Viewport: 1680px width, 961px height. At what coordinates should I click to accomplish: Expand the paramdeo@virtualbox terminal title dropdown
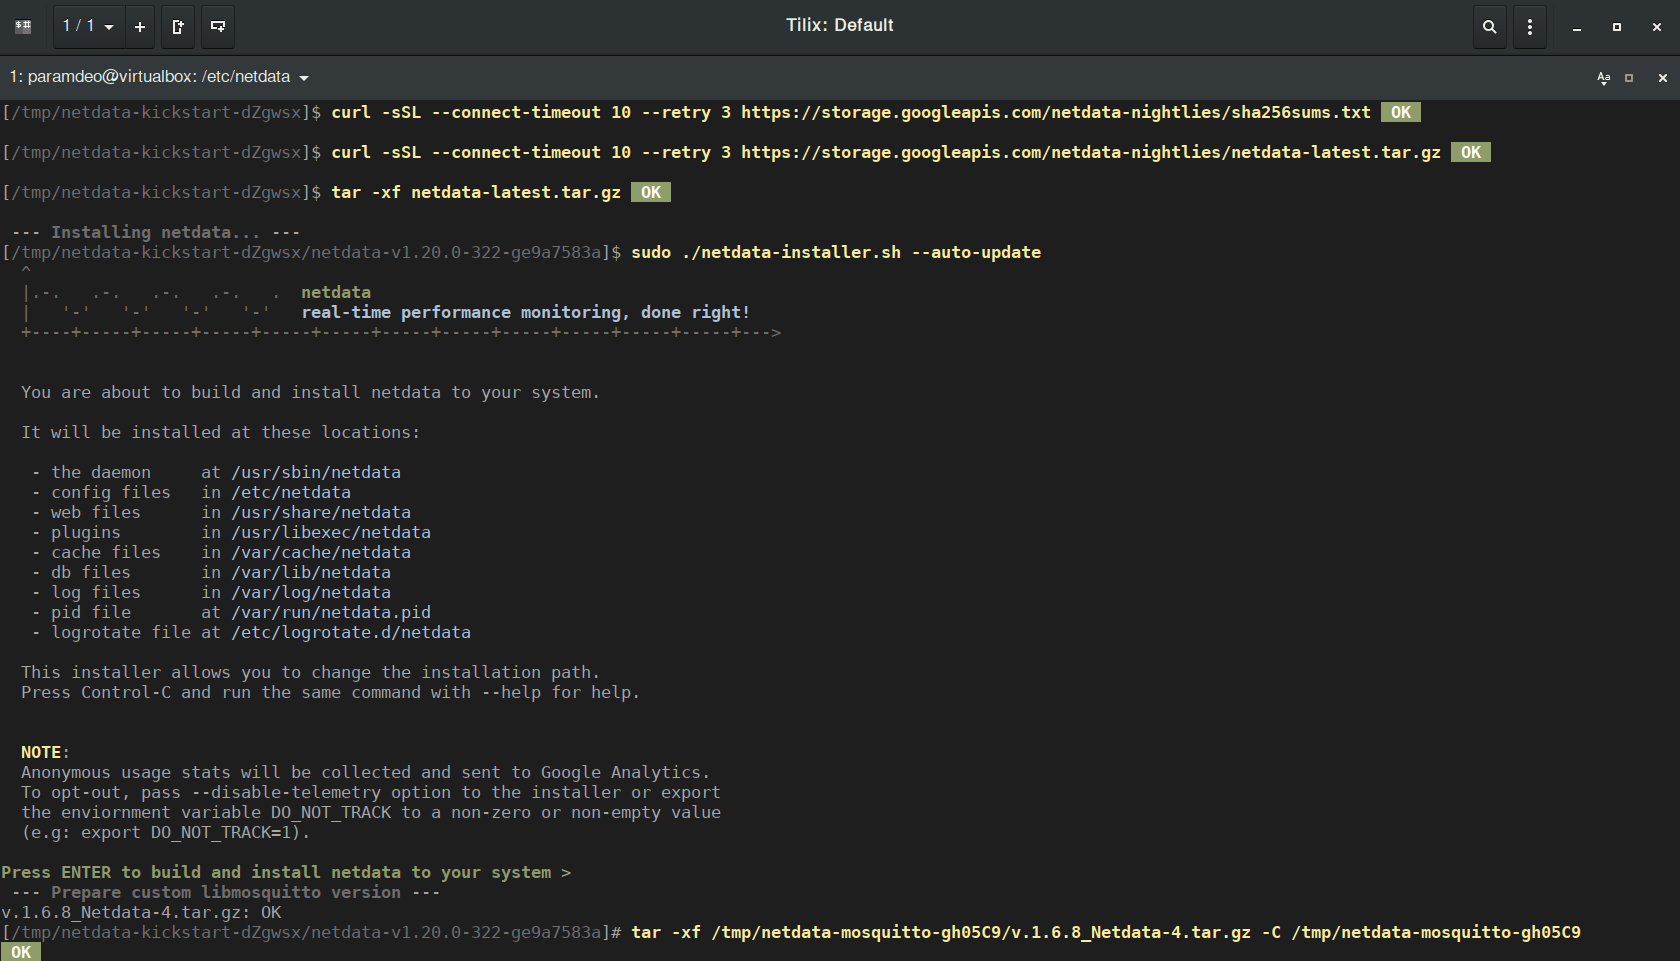pos(159,77)
